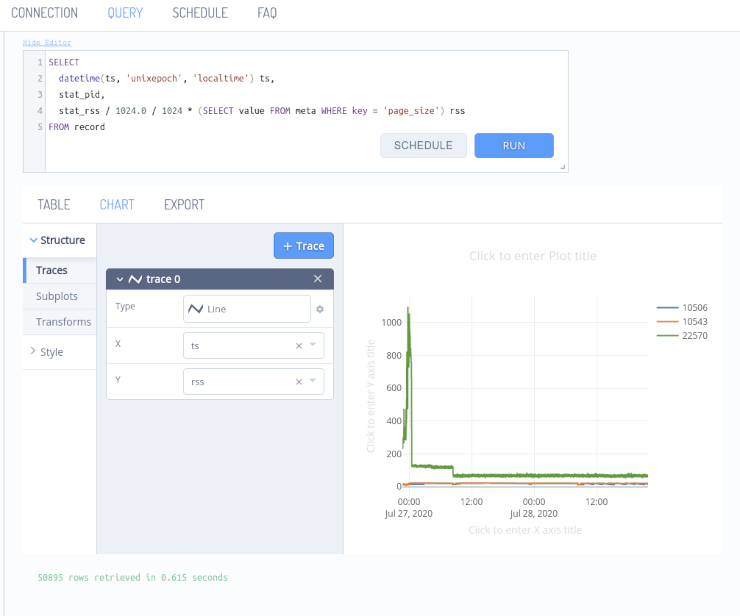Screen dimensions: 740x616
Task: Open the FAQ tab
Action: (x=267, y=13)
